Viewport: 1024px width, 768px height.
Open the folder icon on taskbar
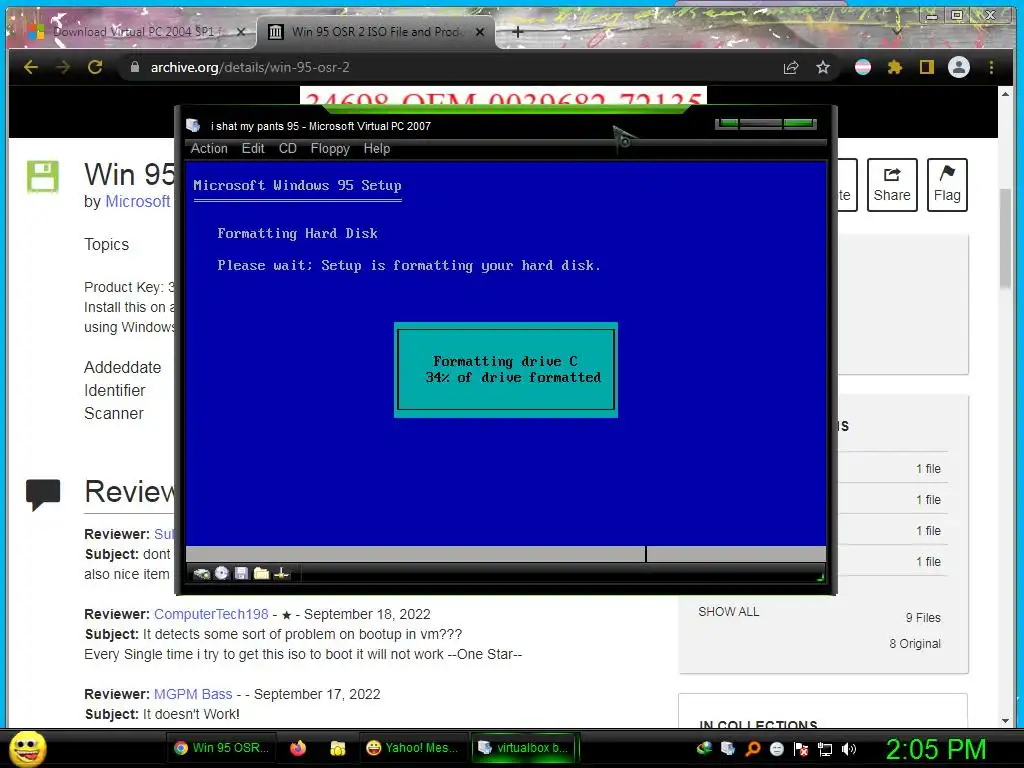[338, 748]
